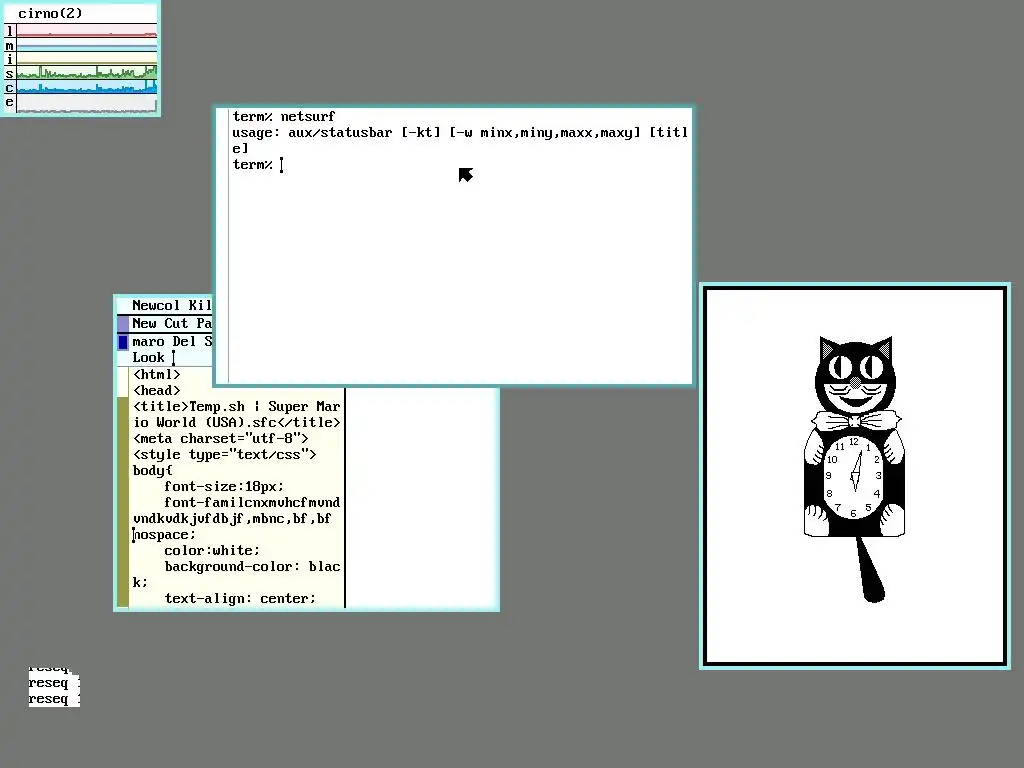This screenshot has height=768, width=1024.
Task: Click the light purple column layout box in acme
Action: (x=123, y=323)
